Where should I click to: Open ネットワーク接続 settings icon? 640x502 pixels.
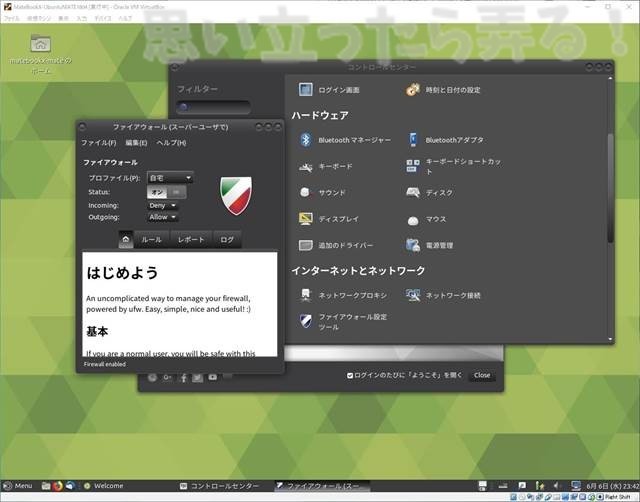tap(413, 295)
